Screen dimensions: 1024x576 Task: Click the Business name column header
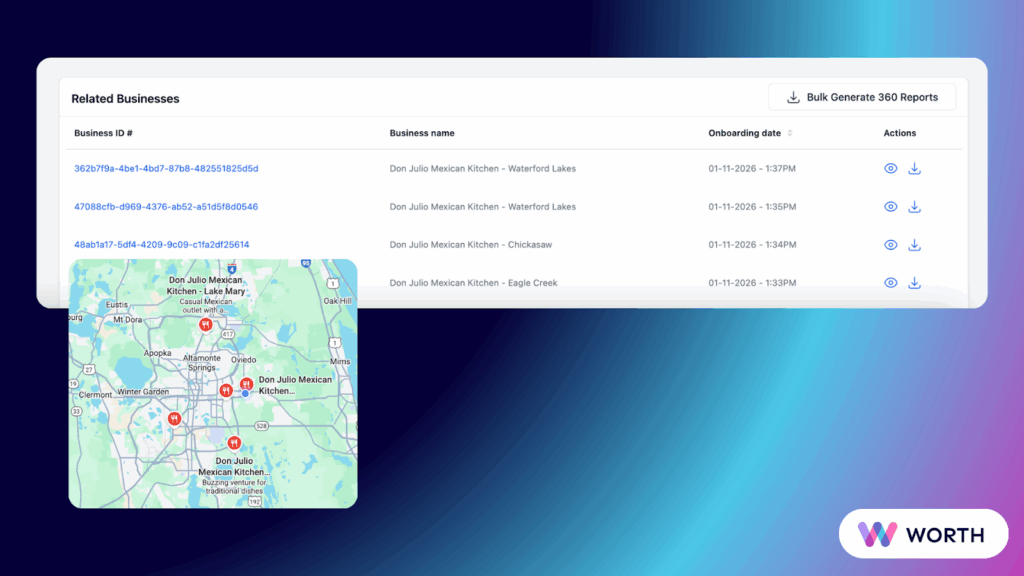pyautogui.click(x=422, y=133)
